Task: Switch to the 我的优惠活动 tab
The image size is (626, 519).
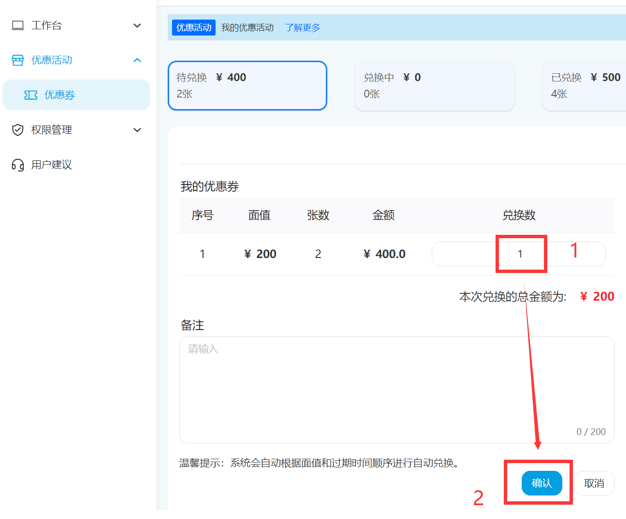Action: tap(247, 28)
